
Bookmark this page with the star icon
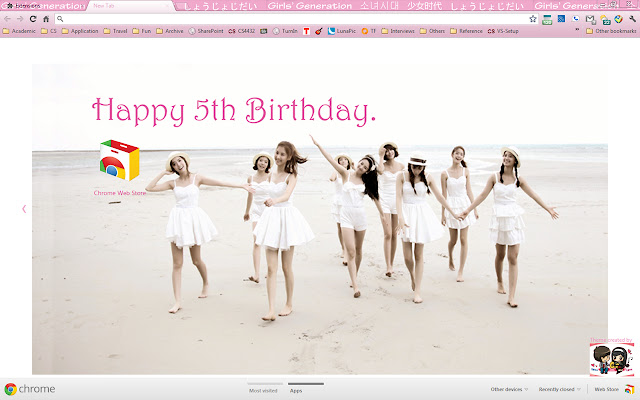coord(533,19)
